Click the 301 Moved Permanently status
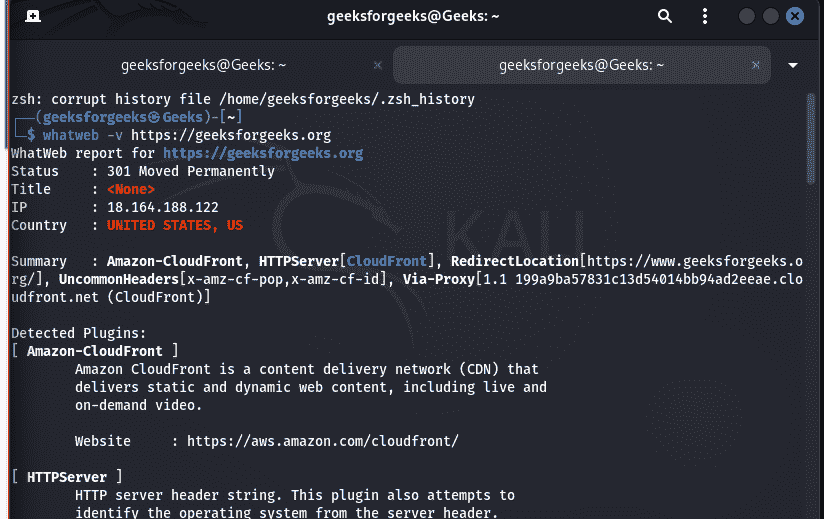This screenshot has height=519, width=824. click(x=191, y=172)
